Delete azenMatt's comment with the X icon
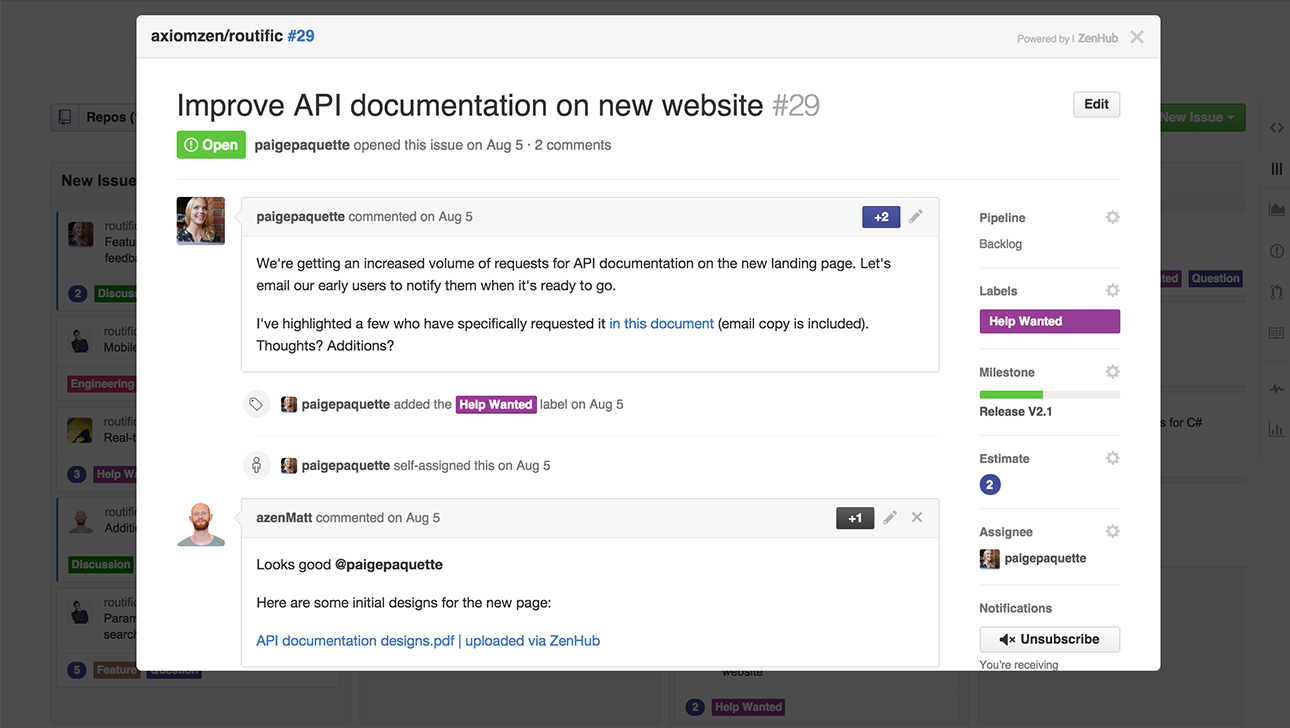 point(917,517)
